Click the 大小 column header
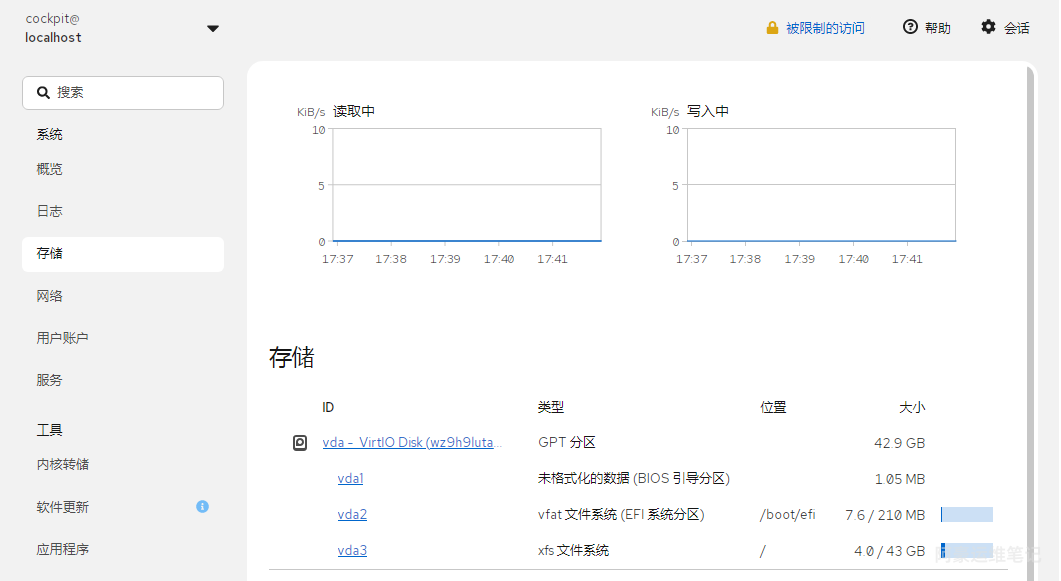Viewport: 1061px width, 581px height. (911, 407)
